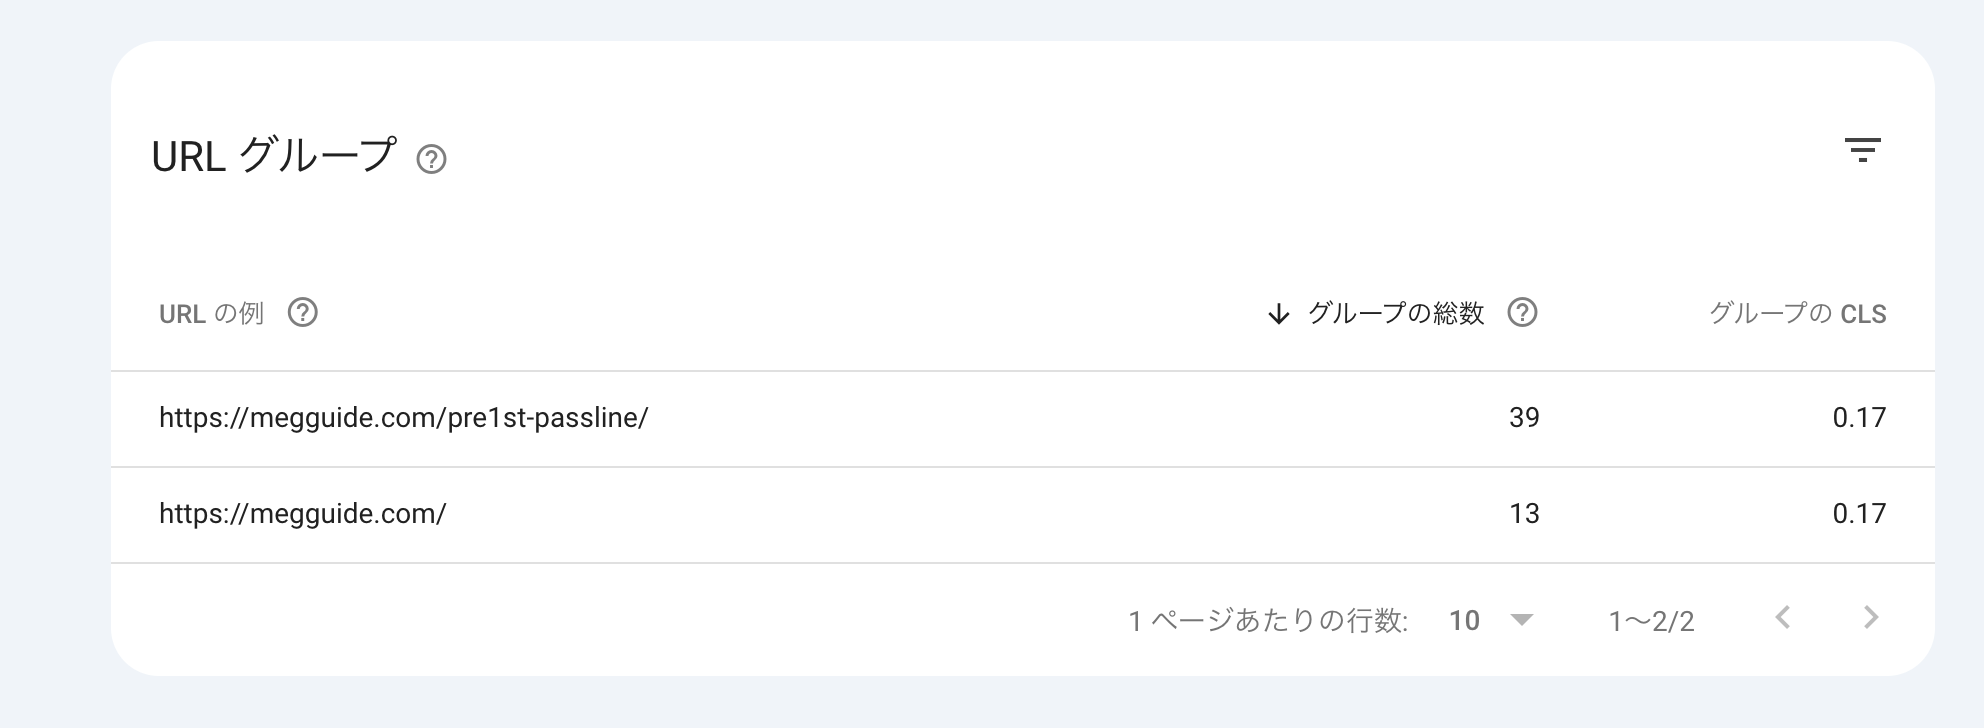
Task: Click CLS value 0.17 in second row
Action: click(1859, 514)
